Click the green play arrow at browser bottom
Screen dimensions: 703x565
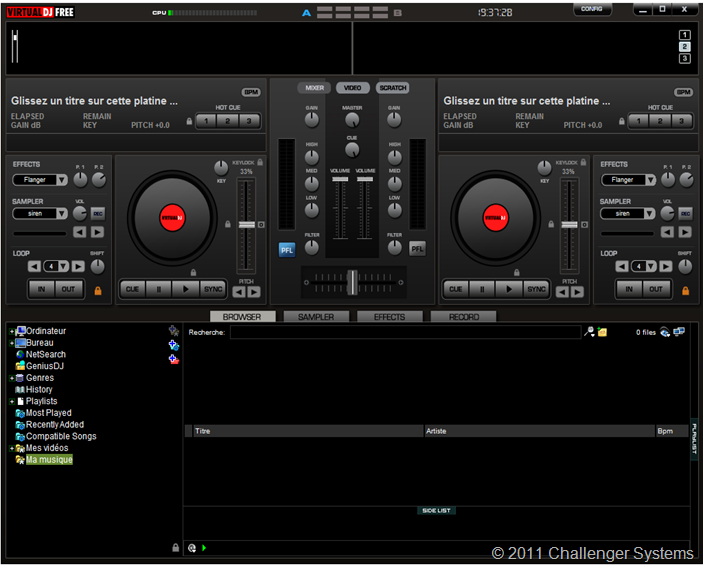pos(204,548)
